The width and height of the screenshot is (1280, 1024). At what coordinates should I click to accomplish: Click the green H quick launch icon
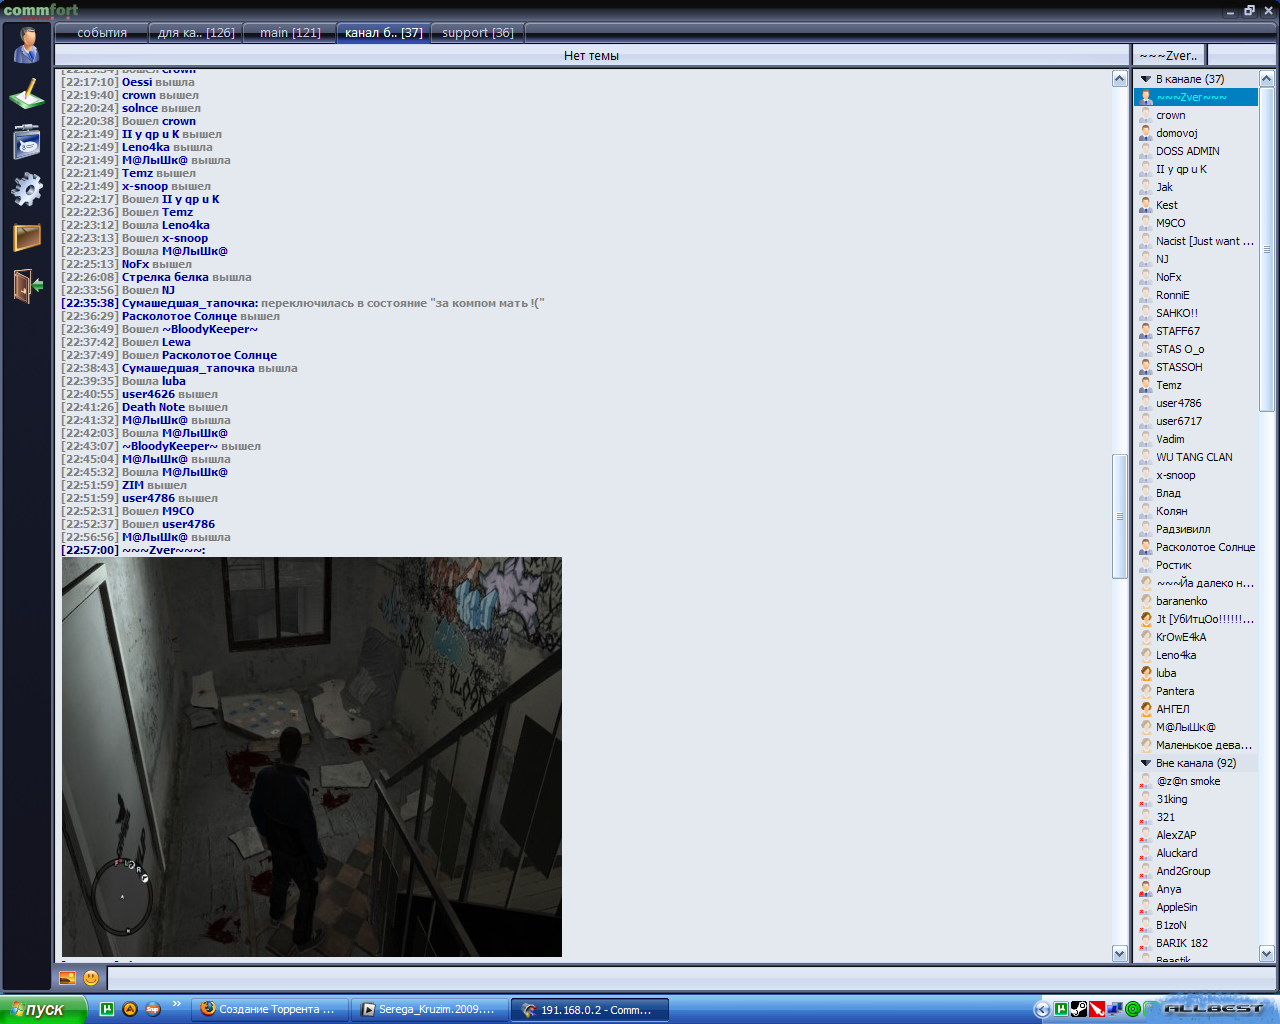coord(107,1009)
